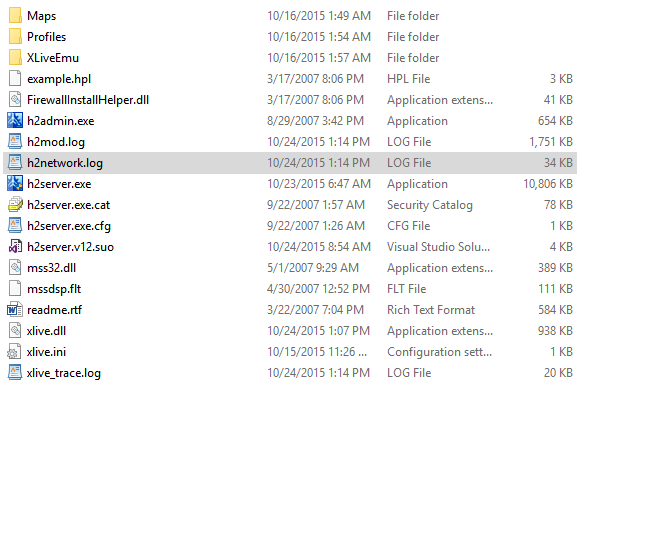Screen dimensions: 659x542
Task: Select the mss32.dll file name
Action: [51, 268]
